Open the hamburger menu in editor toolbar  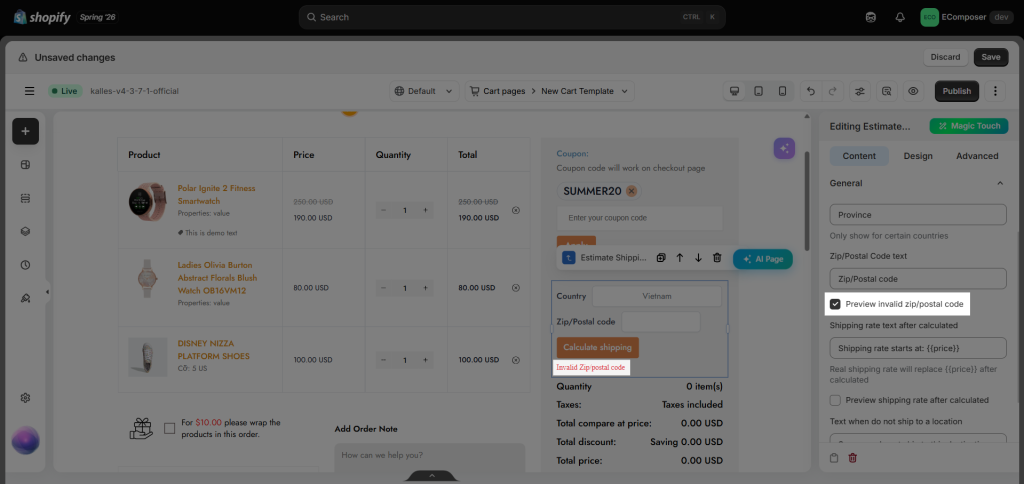pos(29,91)
